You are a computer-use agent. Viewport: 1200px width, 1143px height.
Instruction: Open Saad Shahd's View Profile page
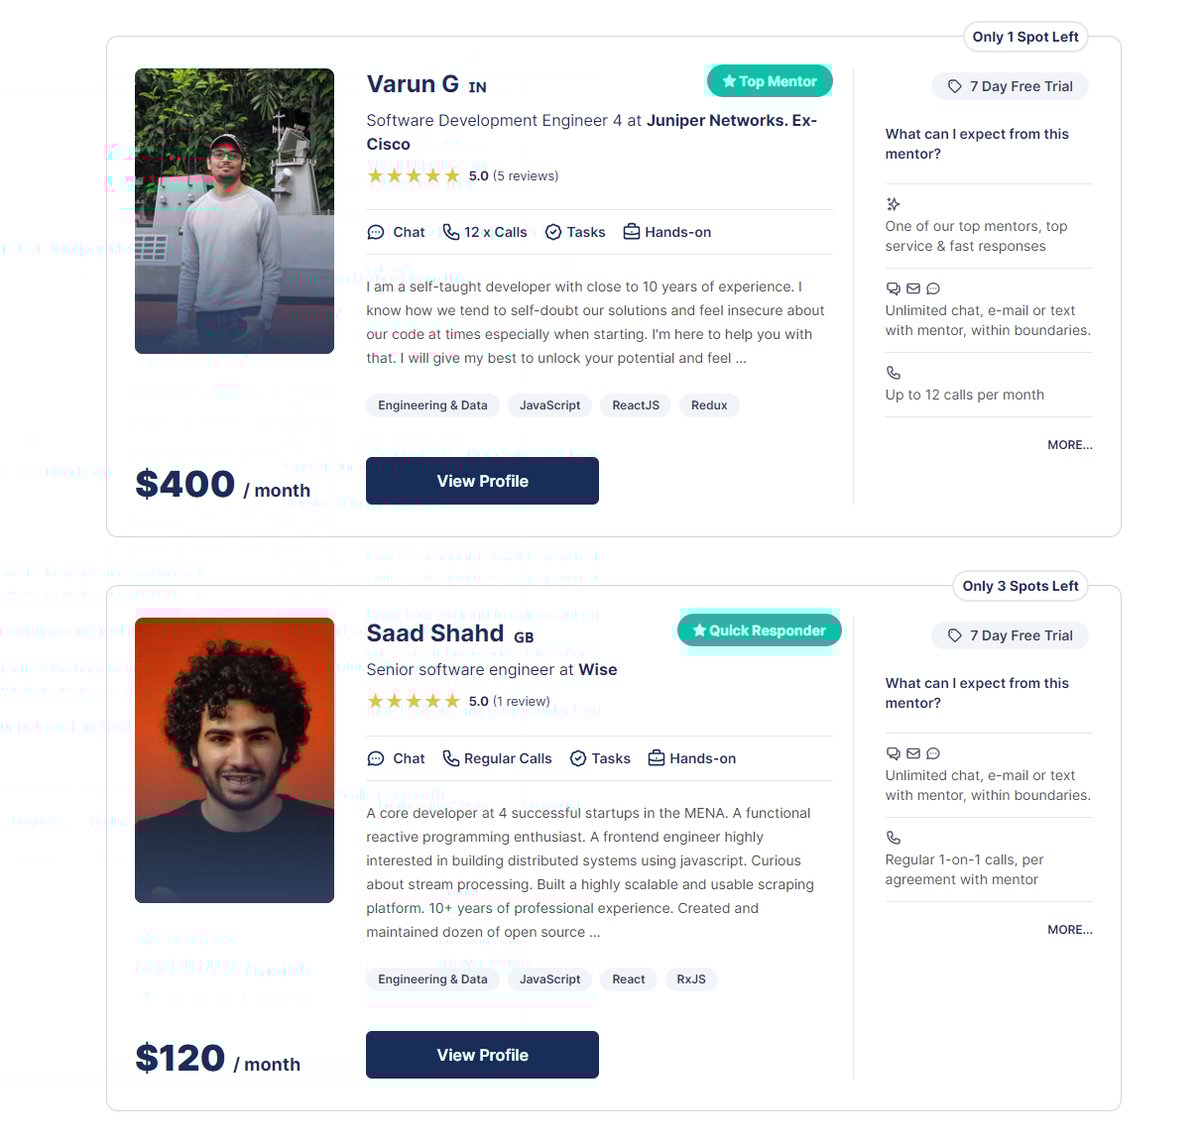tap(482, 1054)
